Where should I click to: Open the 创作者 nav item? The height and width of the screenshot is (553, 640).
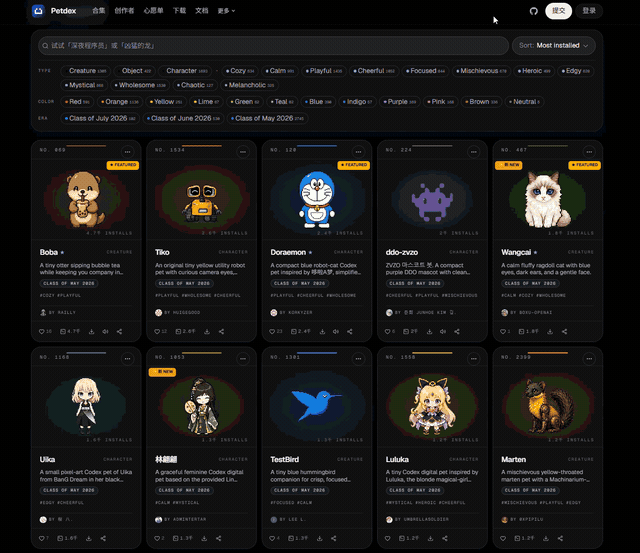(x=124, y=11)
